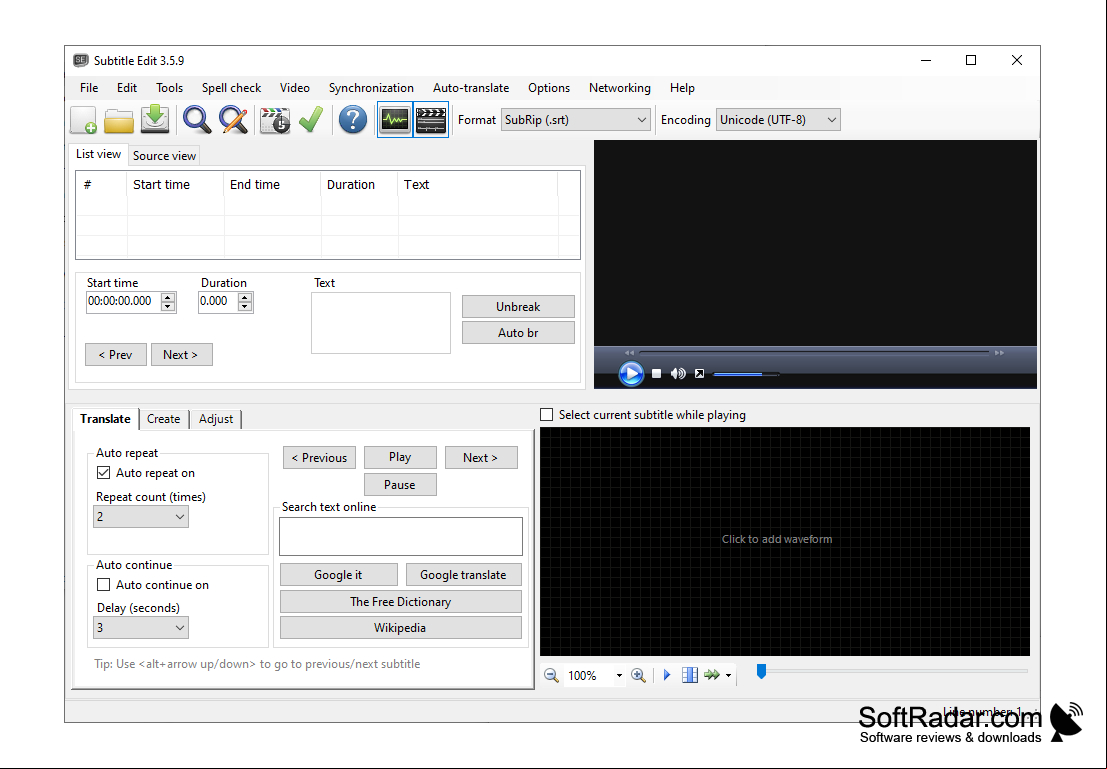This screenshot has height=769, width=1107.
Task: Click the Google it button
Action: [x=338, y=575]
